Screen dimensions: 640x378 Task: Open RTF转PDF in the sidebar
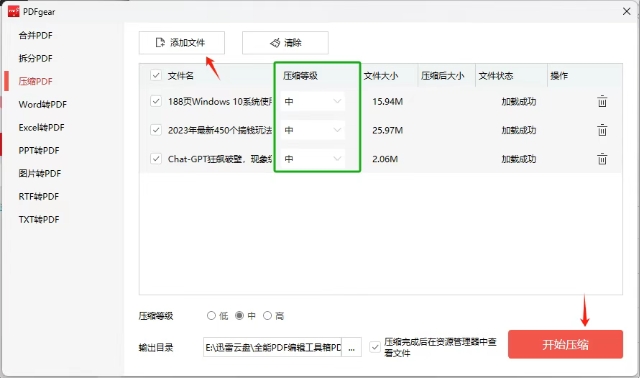tap(39, 196)
